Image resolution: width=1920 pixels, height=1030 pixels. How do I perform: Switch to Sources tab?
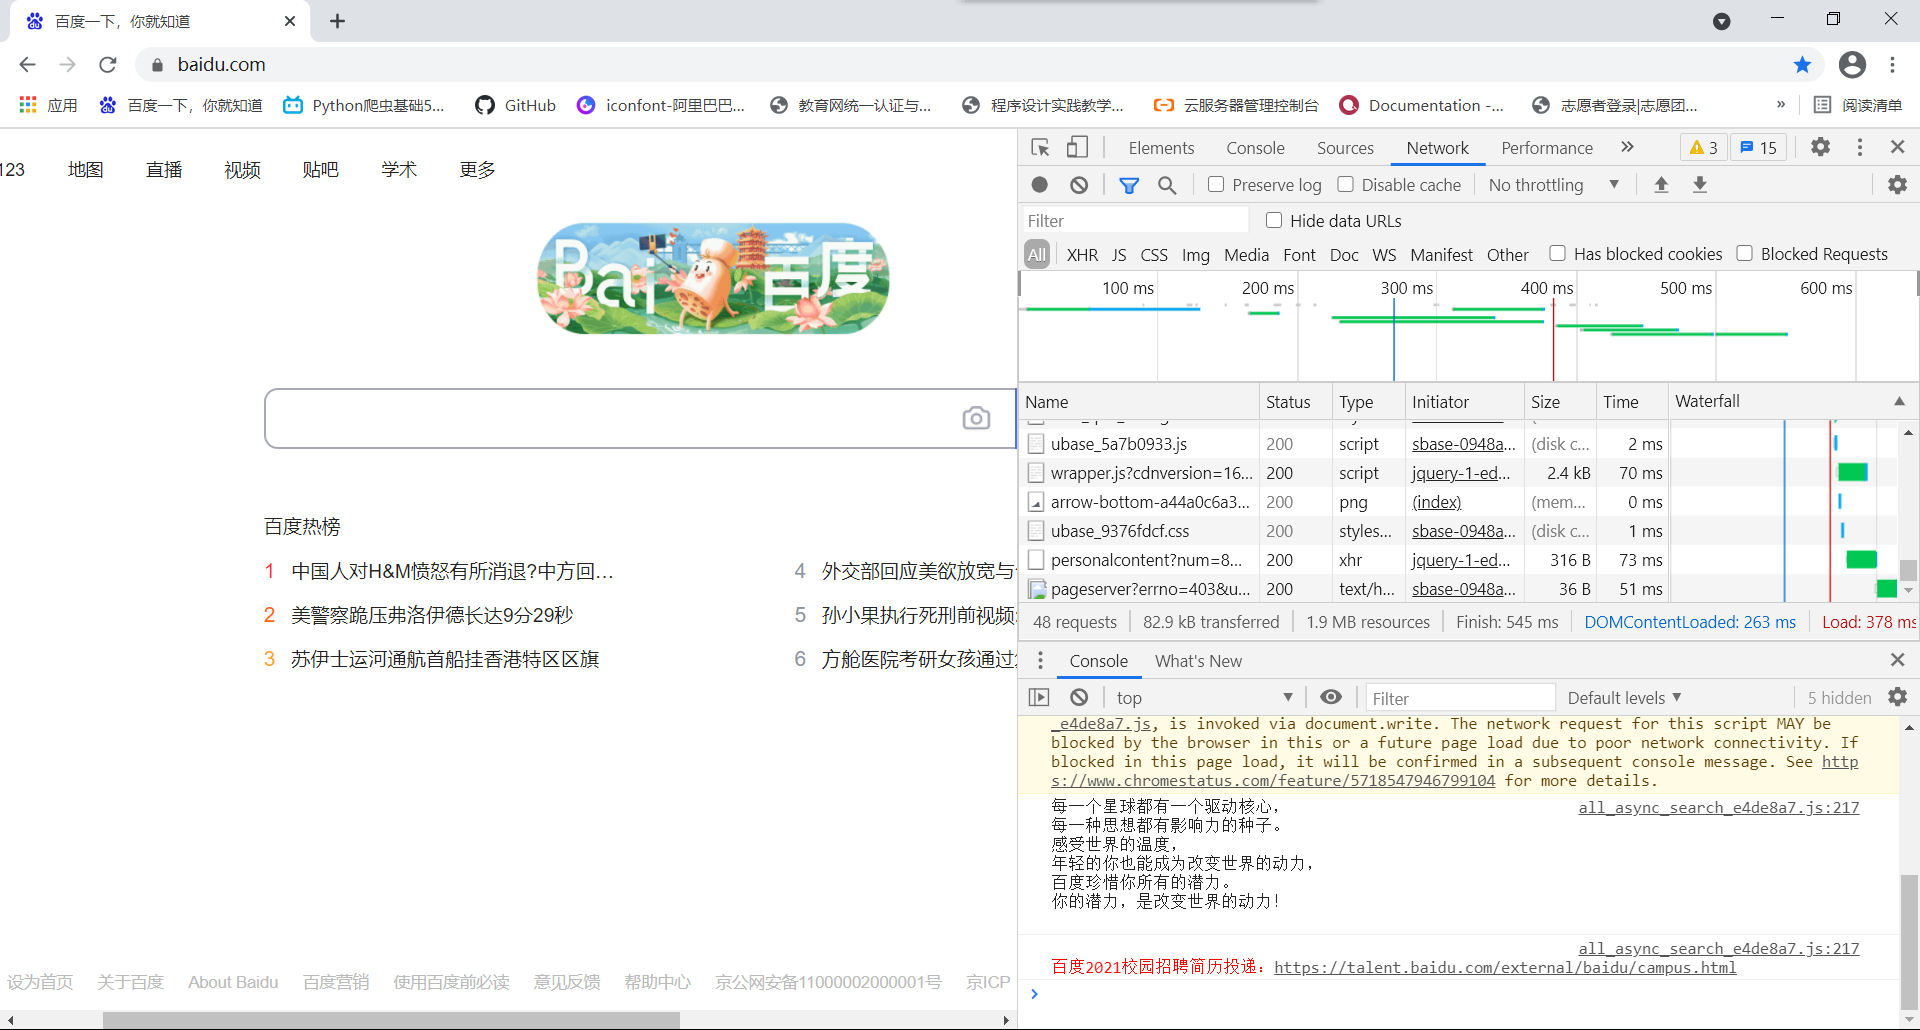[1345, 148]
